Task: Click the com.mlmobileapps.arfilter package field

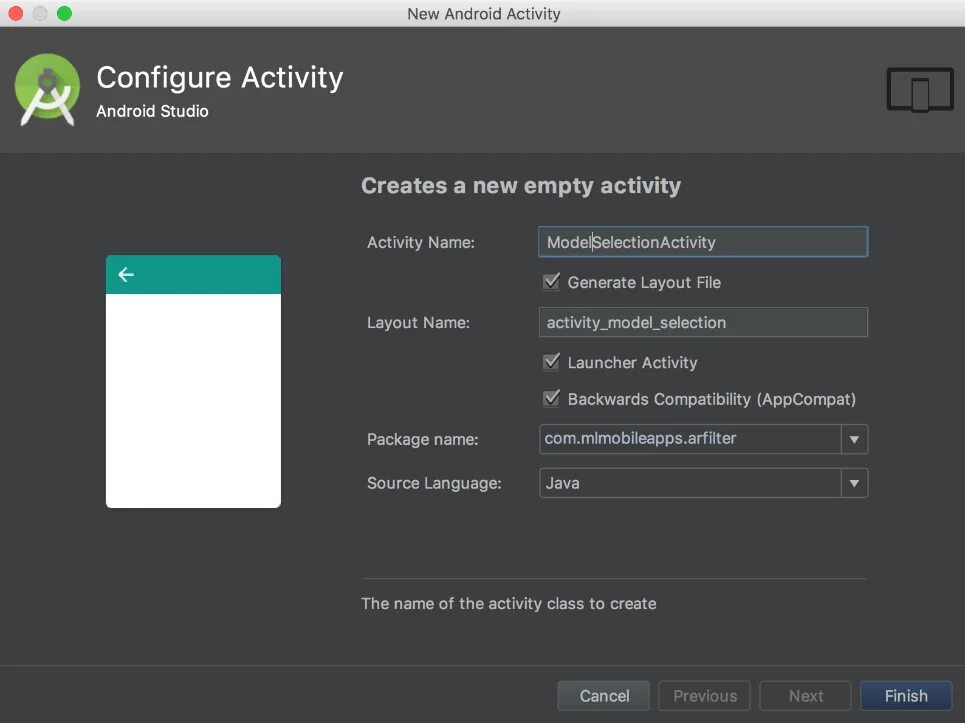Action: [690, 439]
